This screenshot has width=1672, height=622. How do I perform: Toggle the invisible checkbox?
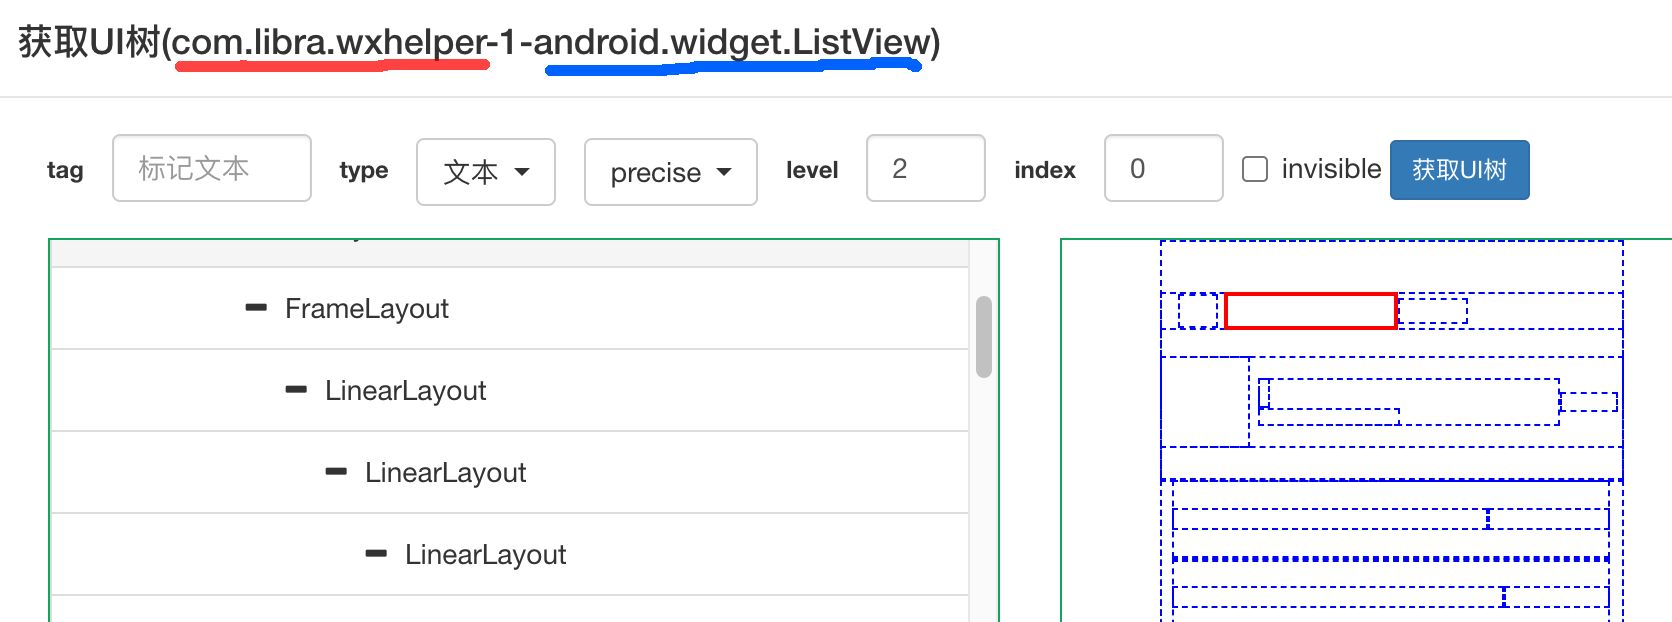[1255, 169]
